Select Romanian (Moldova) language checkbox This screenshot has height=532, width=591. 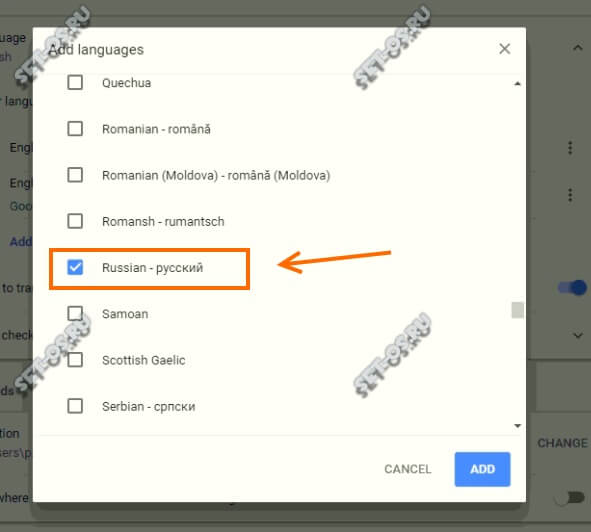click(x=75, y=175)
